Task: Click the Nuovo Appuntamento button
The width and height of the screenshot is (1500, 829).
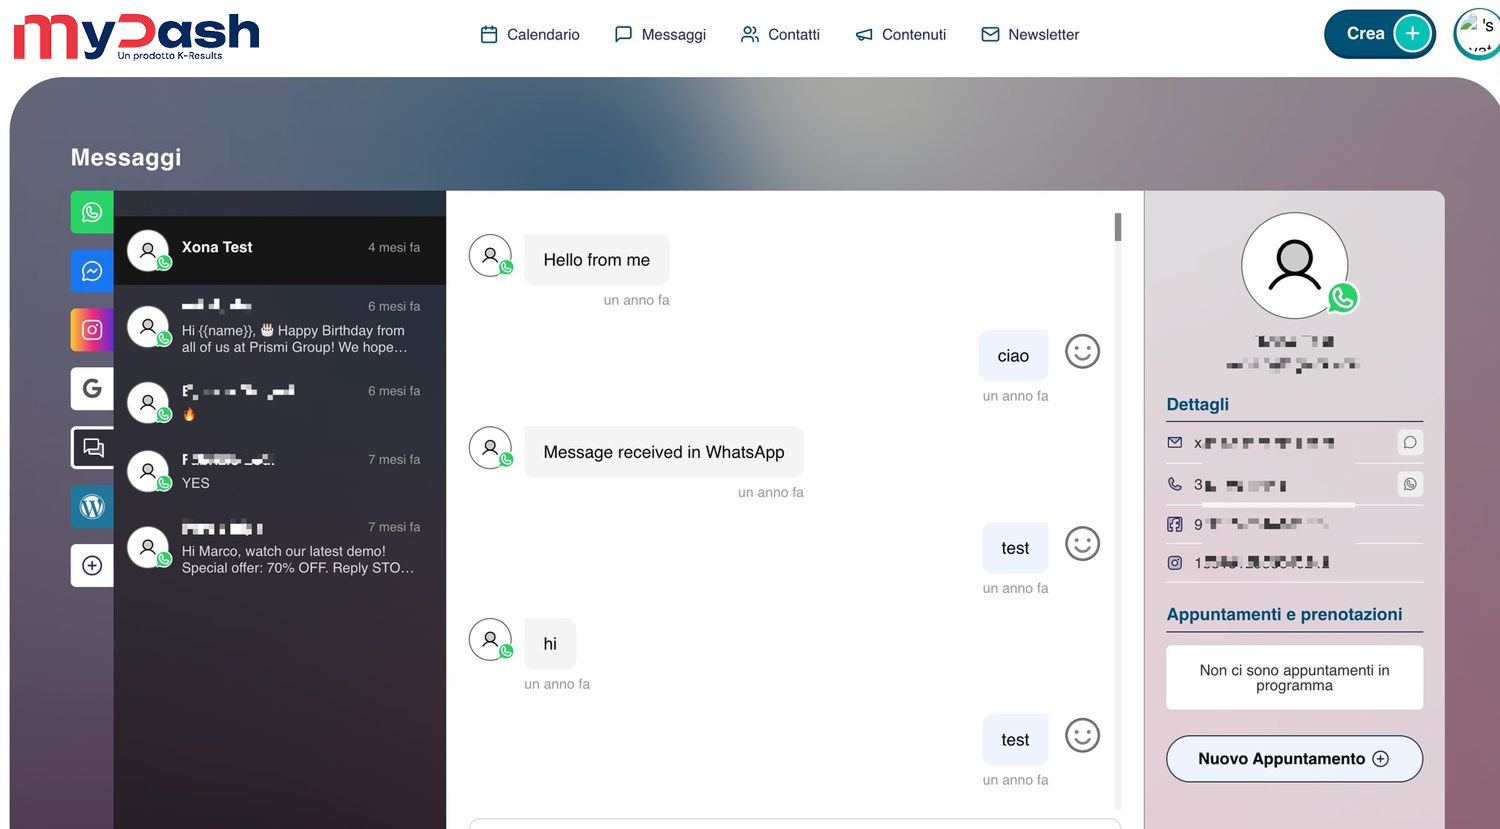Action: click(x=1294, y=759)
